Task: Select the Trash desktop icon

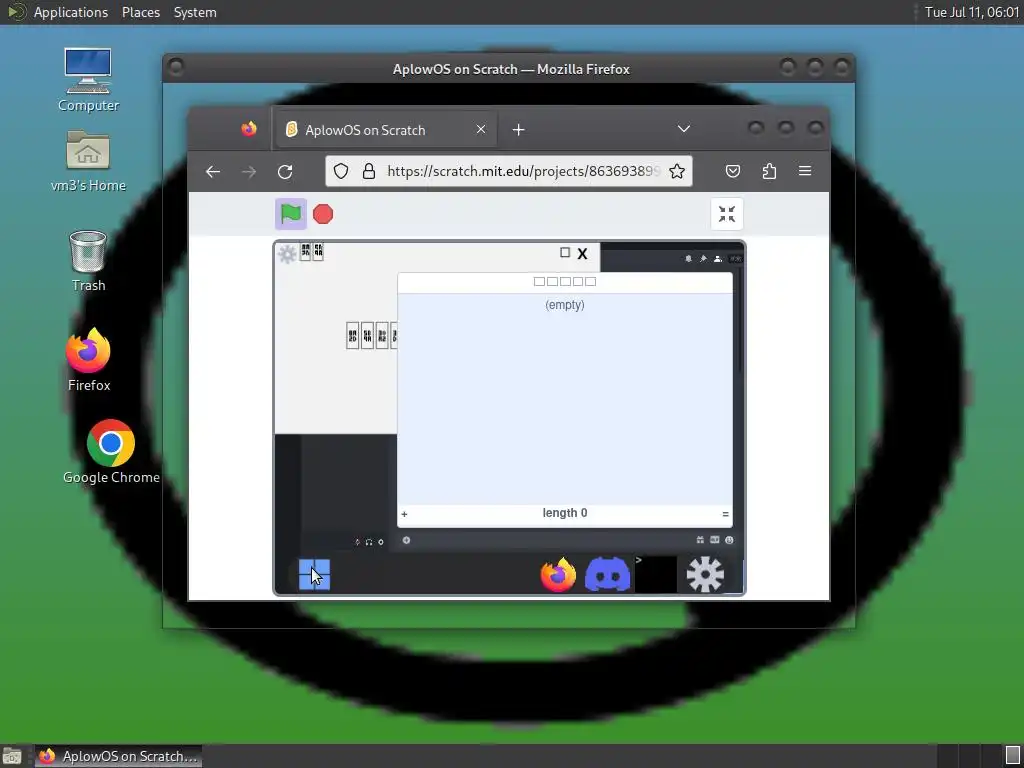Action: (x=88, y=260)
